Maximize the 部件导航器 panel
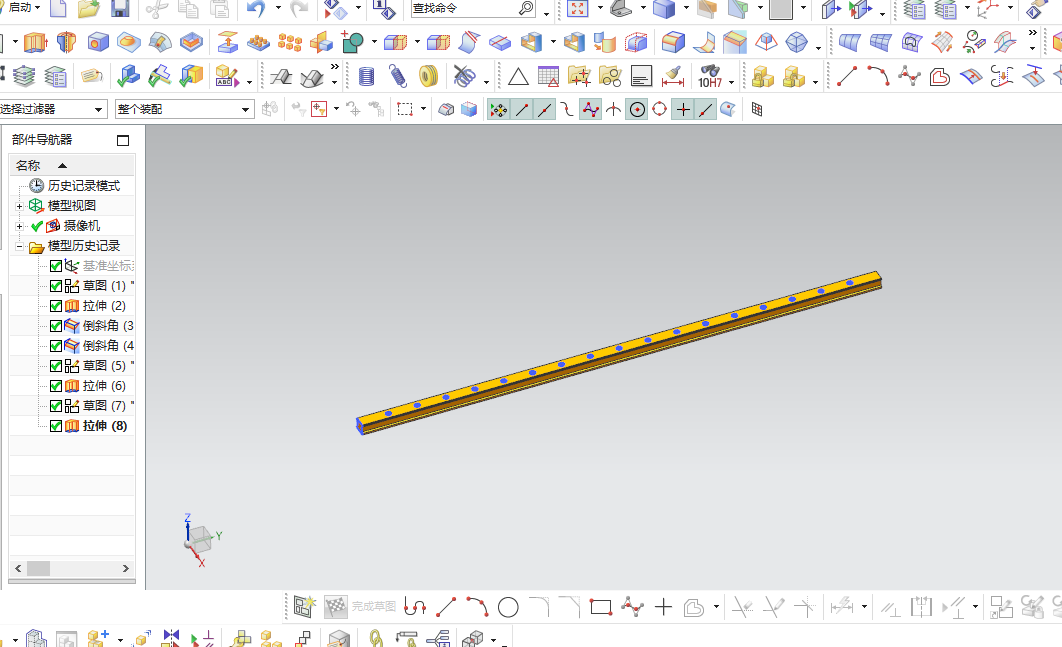Screen dimensions: 1062x647 tap(123, 140)
